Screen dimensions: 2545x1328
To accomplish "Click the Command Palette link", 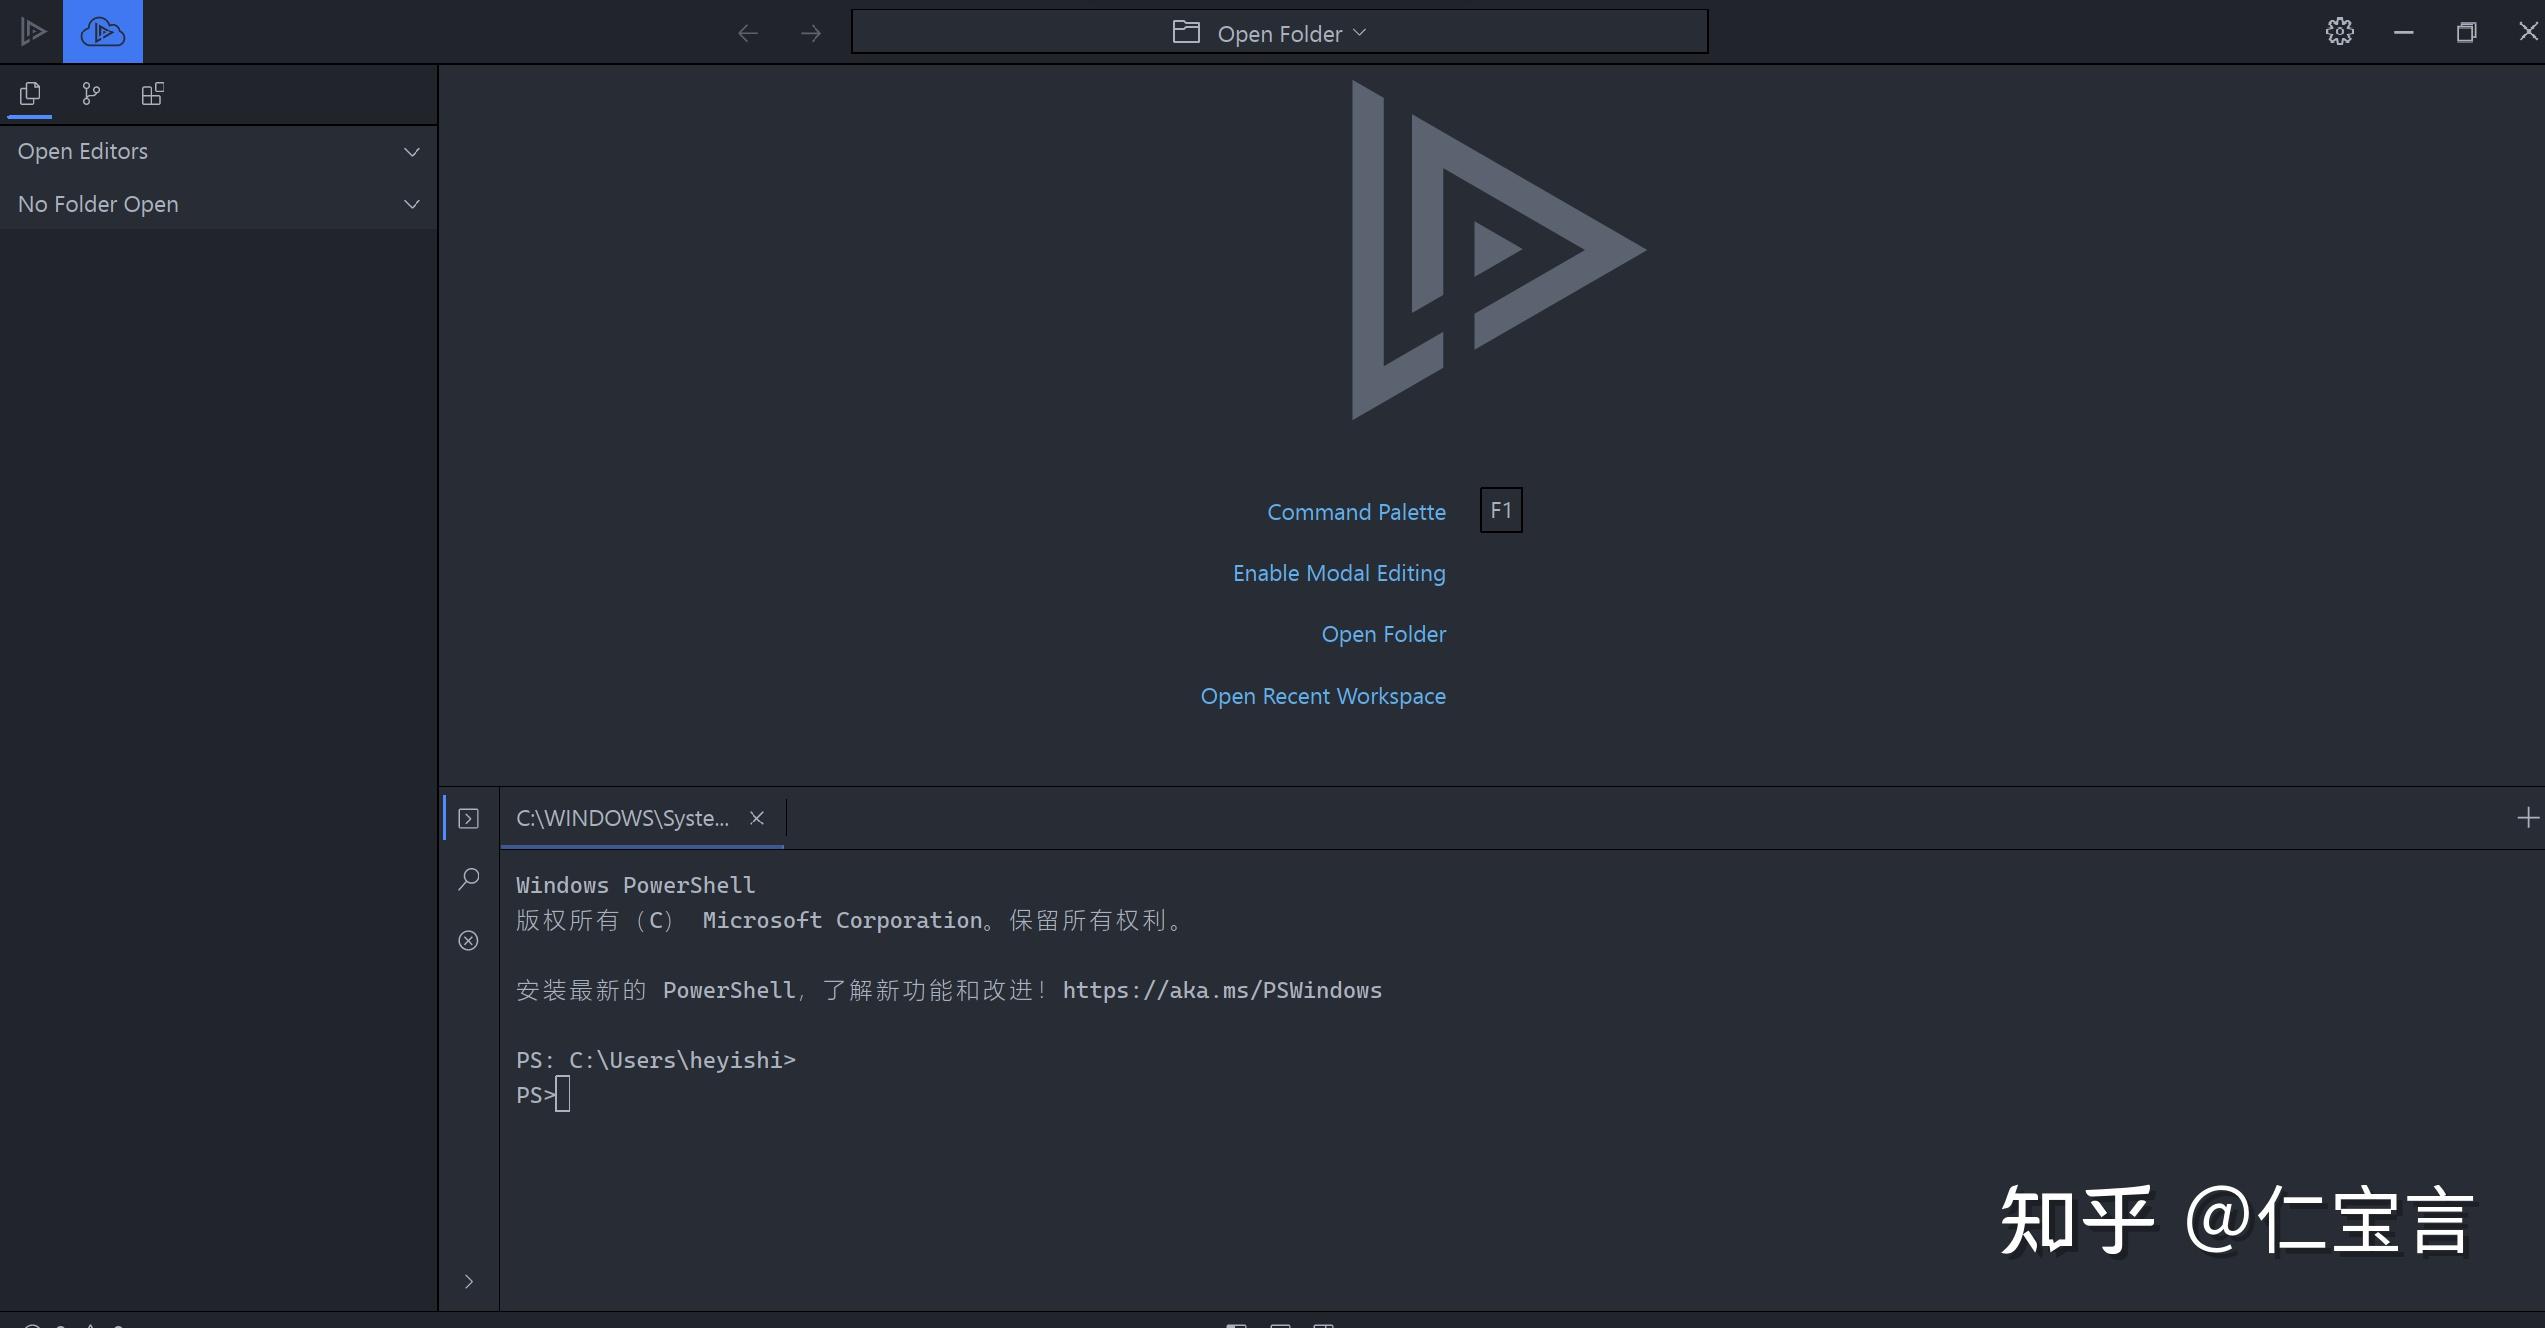I will coord(1356,512).
